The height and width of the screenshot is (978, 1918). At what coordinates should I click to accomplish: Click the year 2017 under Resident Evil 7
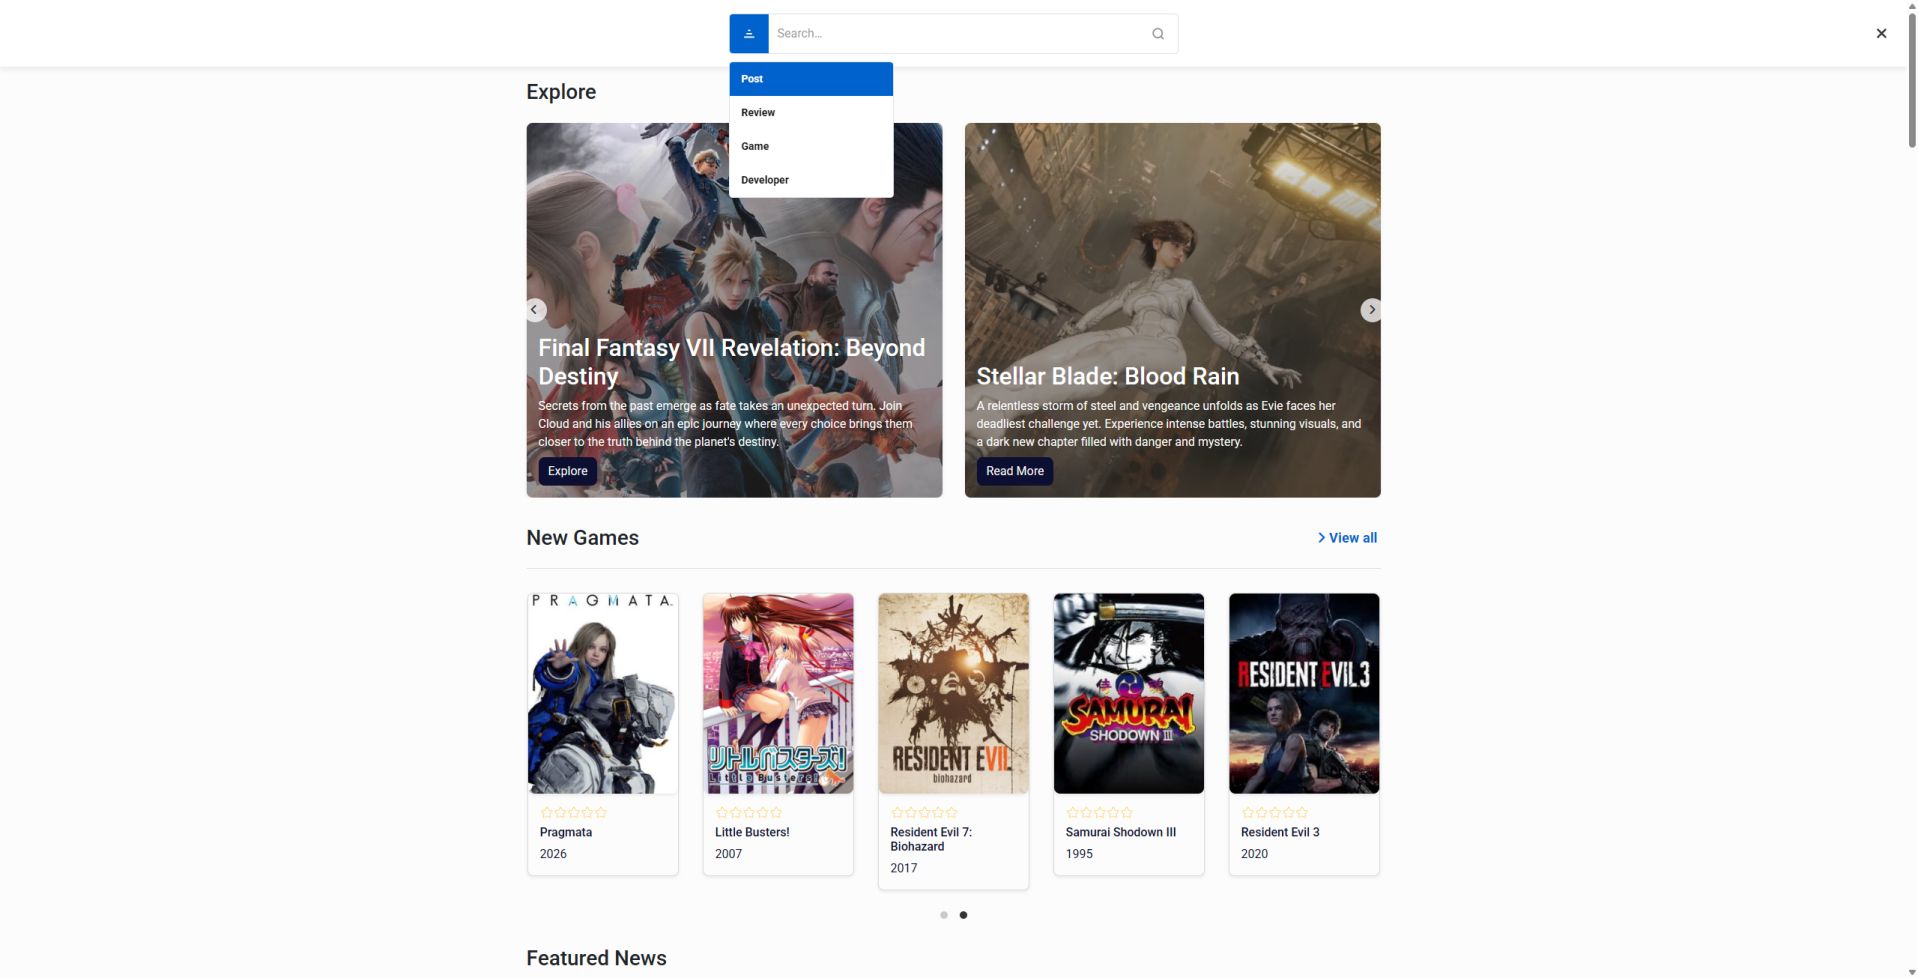pos(904,868)
